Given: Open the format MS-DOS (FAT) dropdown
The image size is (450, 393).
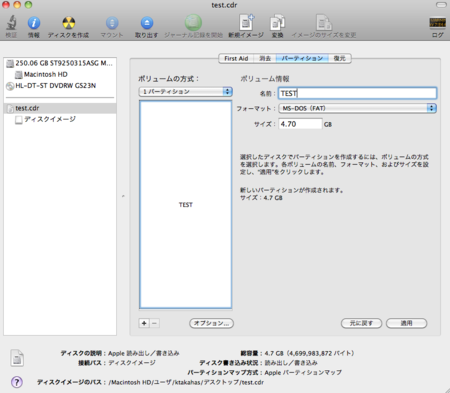Looking at the screenshot, I should click(358, 108).
